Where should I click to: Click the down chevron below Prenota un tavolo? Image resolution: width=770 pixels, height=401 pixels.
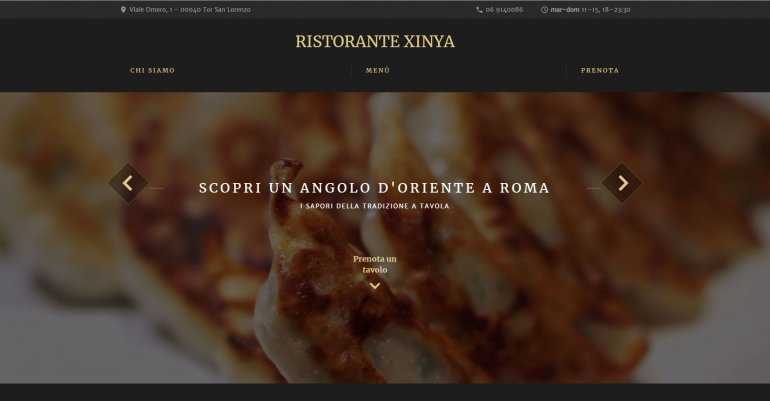[x=375, y=286]
